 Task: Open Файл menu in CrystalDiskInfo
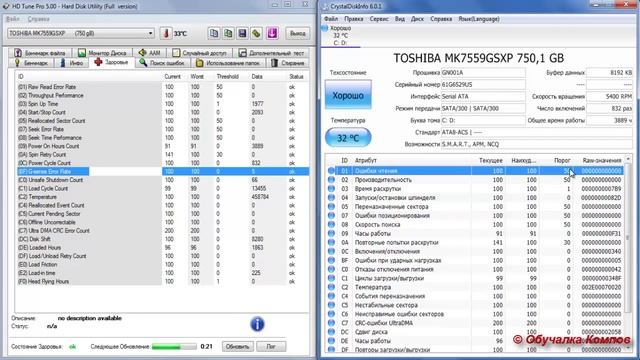click(x=331, y=19)
